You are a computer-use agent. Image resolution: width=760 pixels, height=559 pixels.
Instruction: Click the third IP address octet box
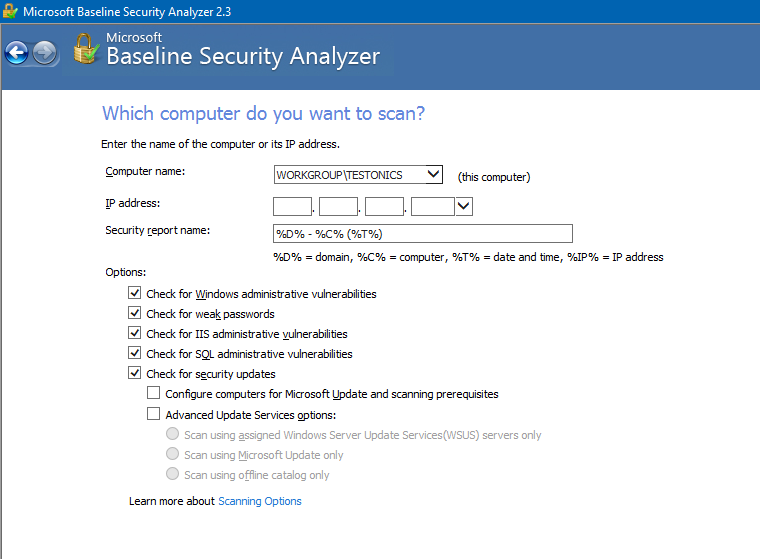pos(384,206)
